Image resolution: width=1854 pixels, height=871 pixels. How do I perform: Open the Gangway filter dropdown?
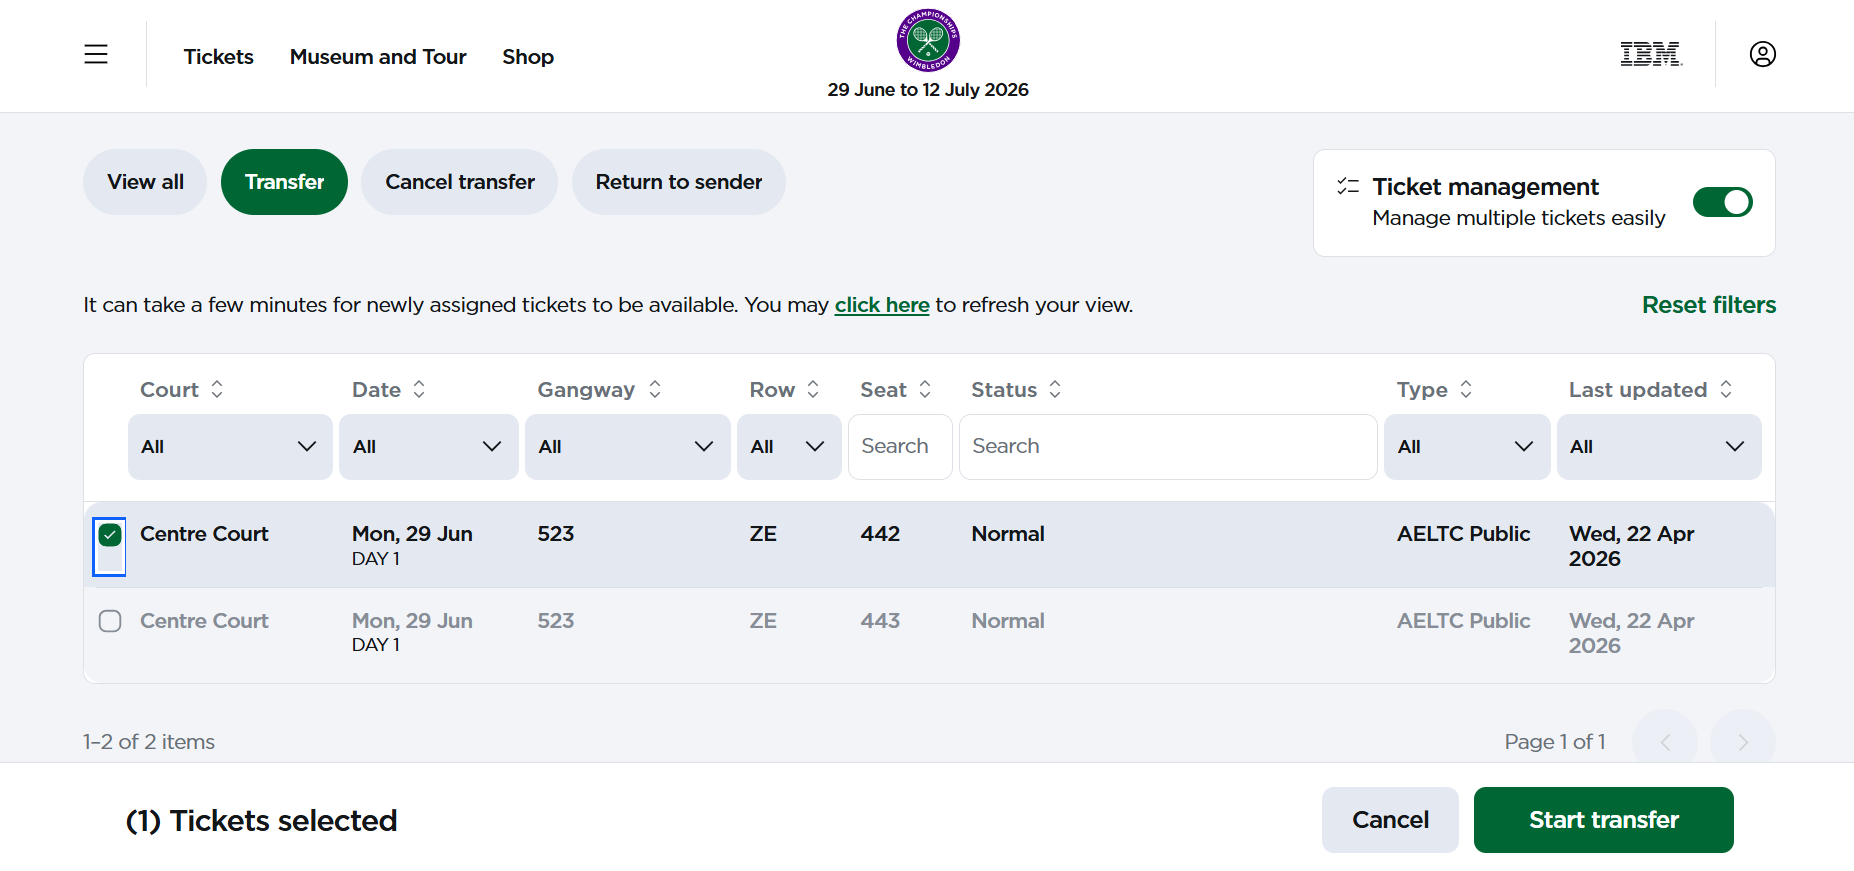(627, 447)
